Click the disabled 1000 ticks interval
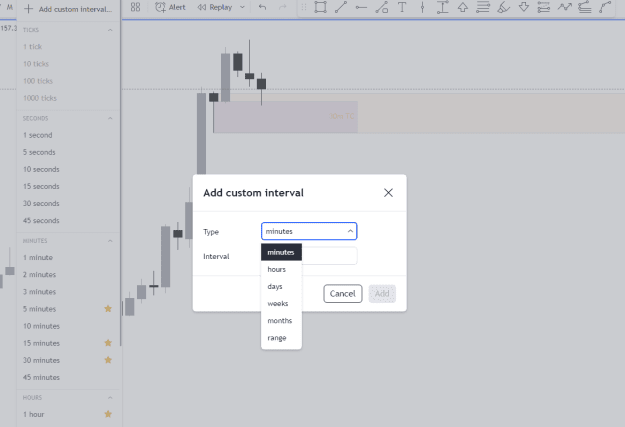 pyautogui.click(x=68, y=98)
